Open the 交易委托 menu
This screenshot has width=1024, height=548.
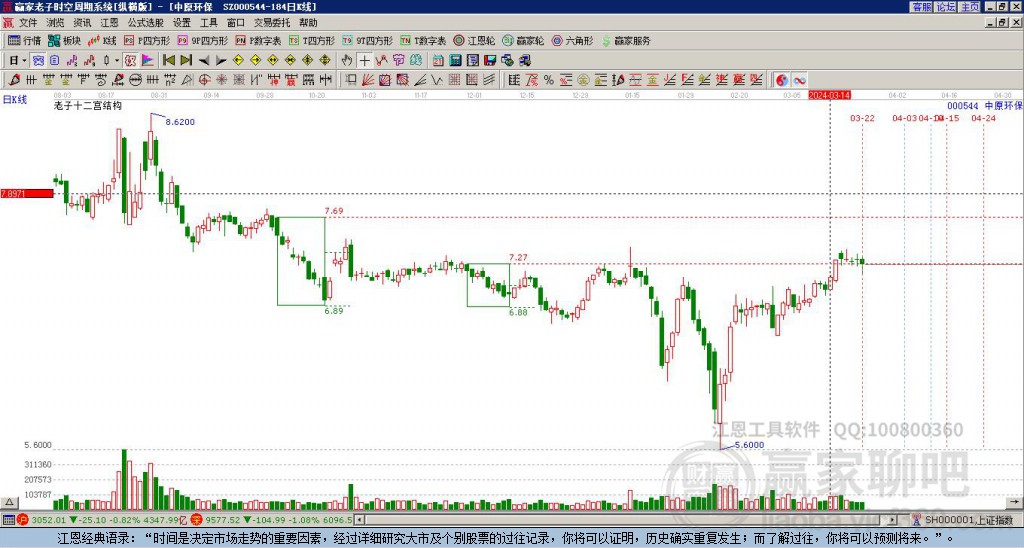[x=272, y=23]
